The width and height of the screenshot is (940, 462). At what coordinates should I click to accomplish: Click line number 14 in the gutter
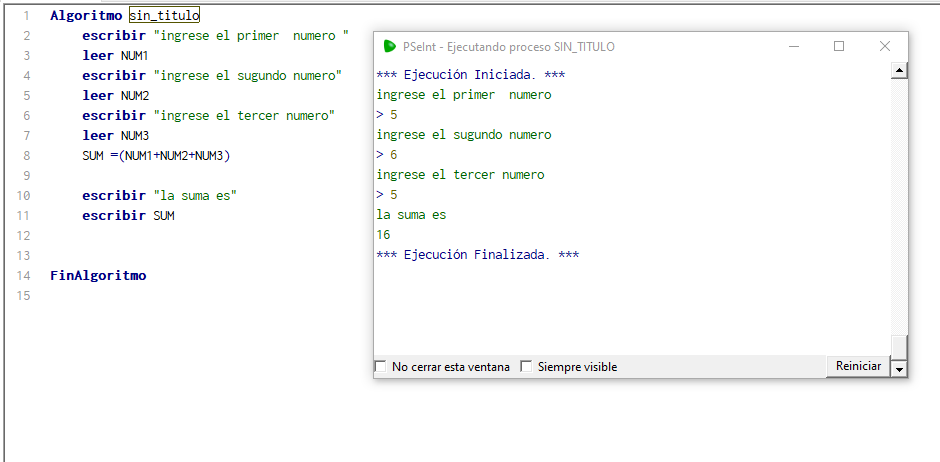tap(24, 276)
